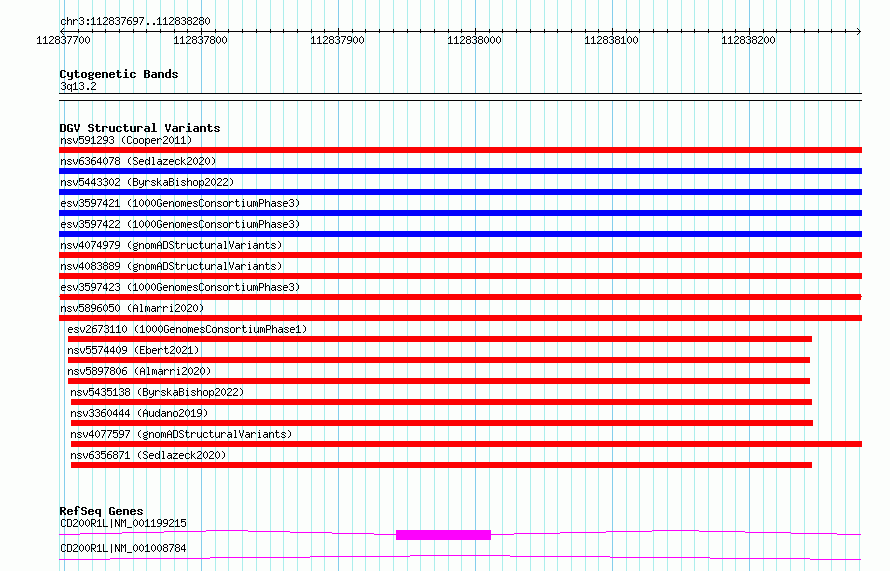
Task: Select the red bar under nsv5574409
Action: tap(439, 360)
